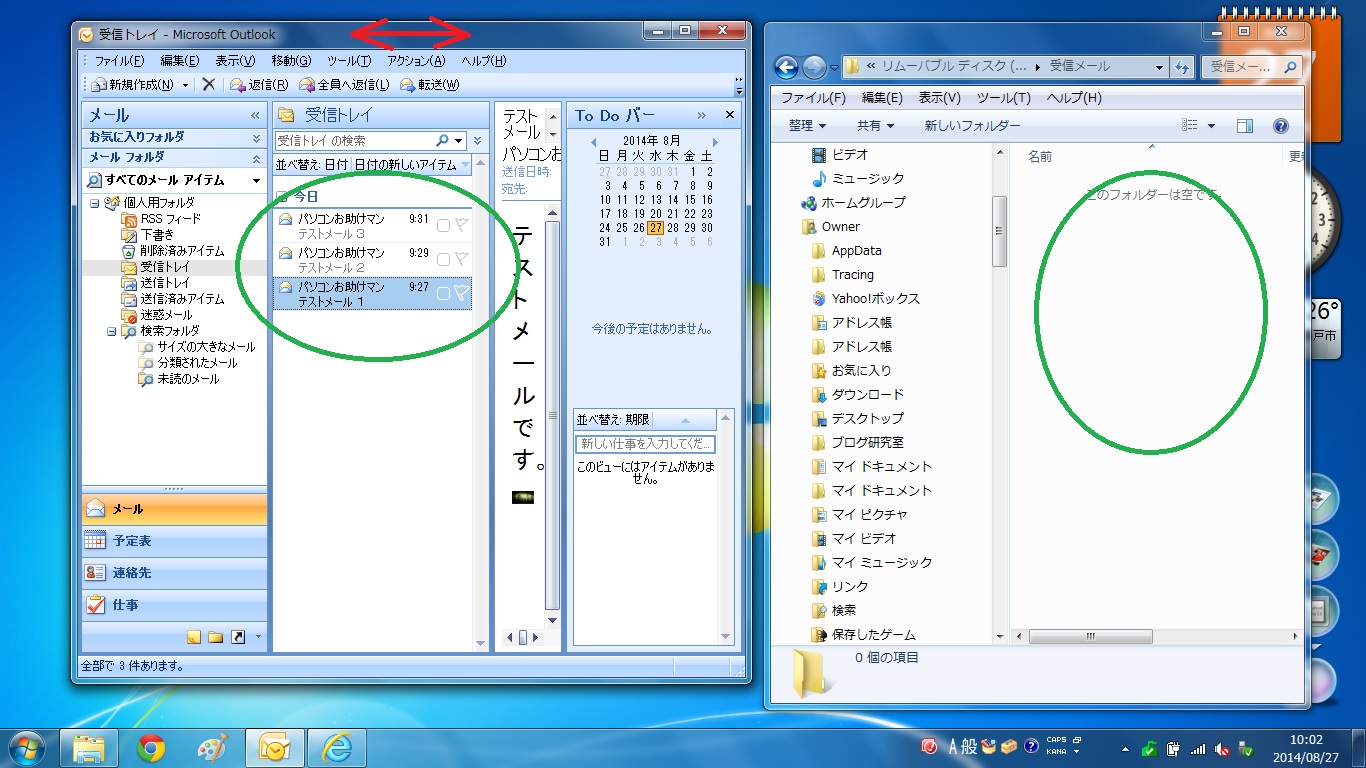Click the Back arrow in Explorer window

(x=787, y=67)
